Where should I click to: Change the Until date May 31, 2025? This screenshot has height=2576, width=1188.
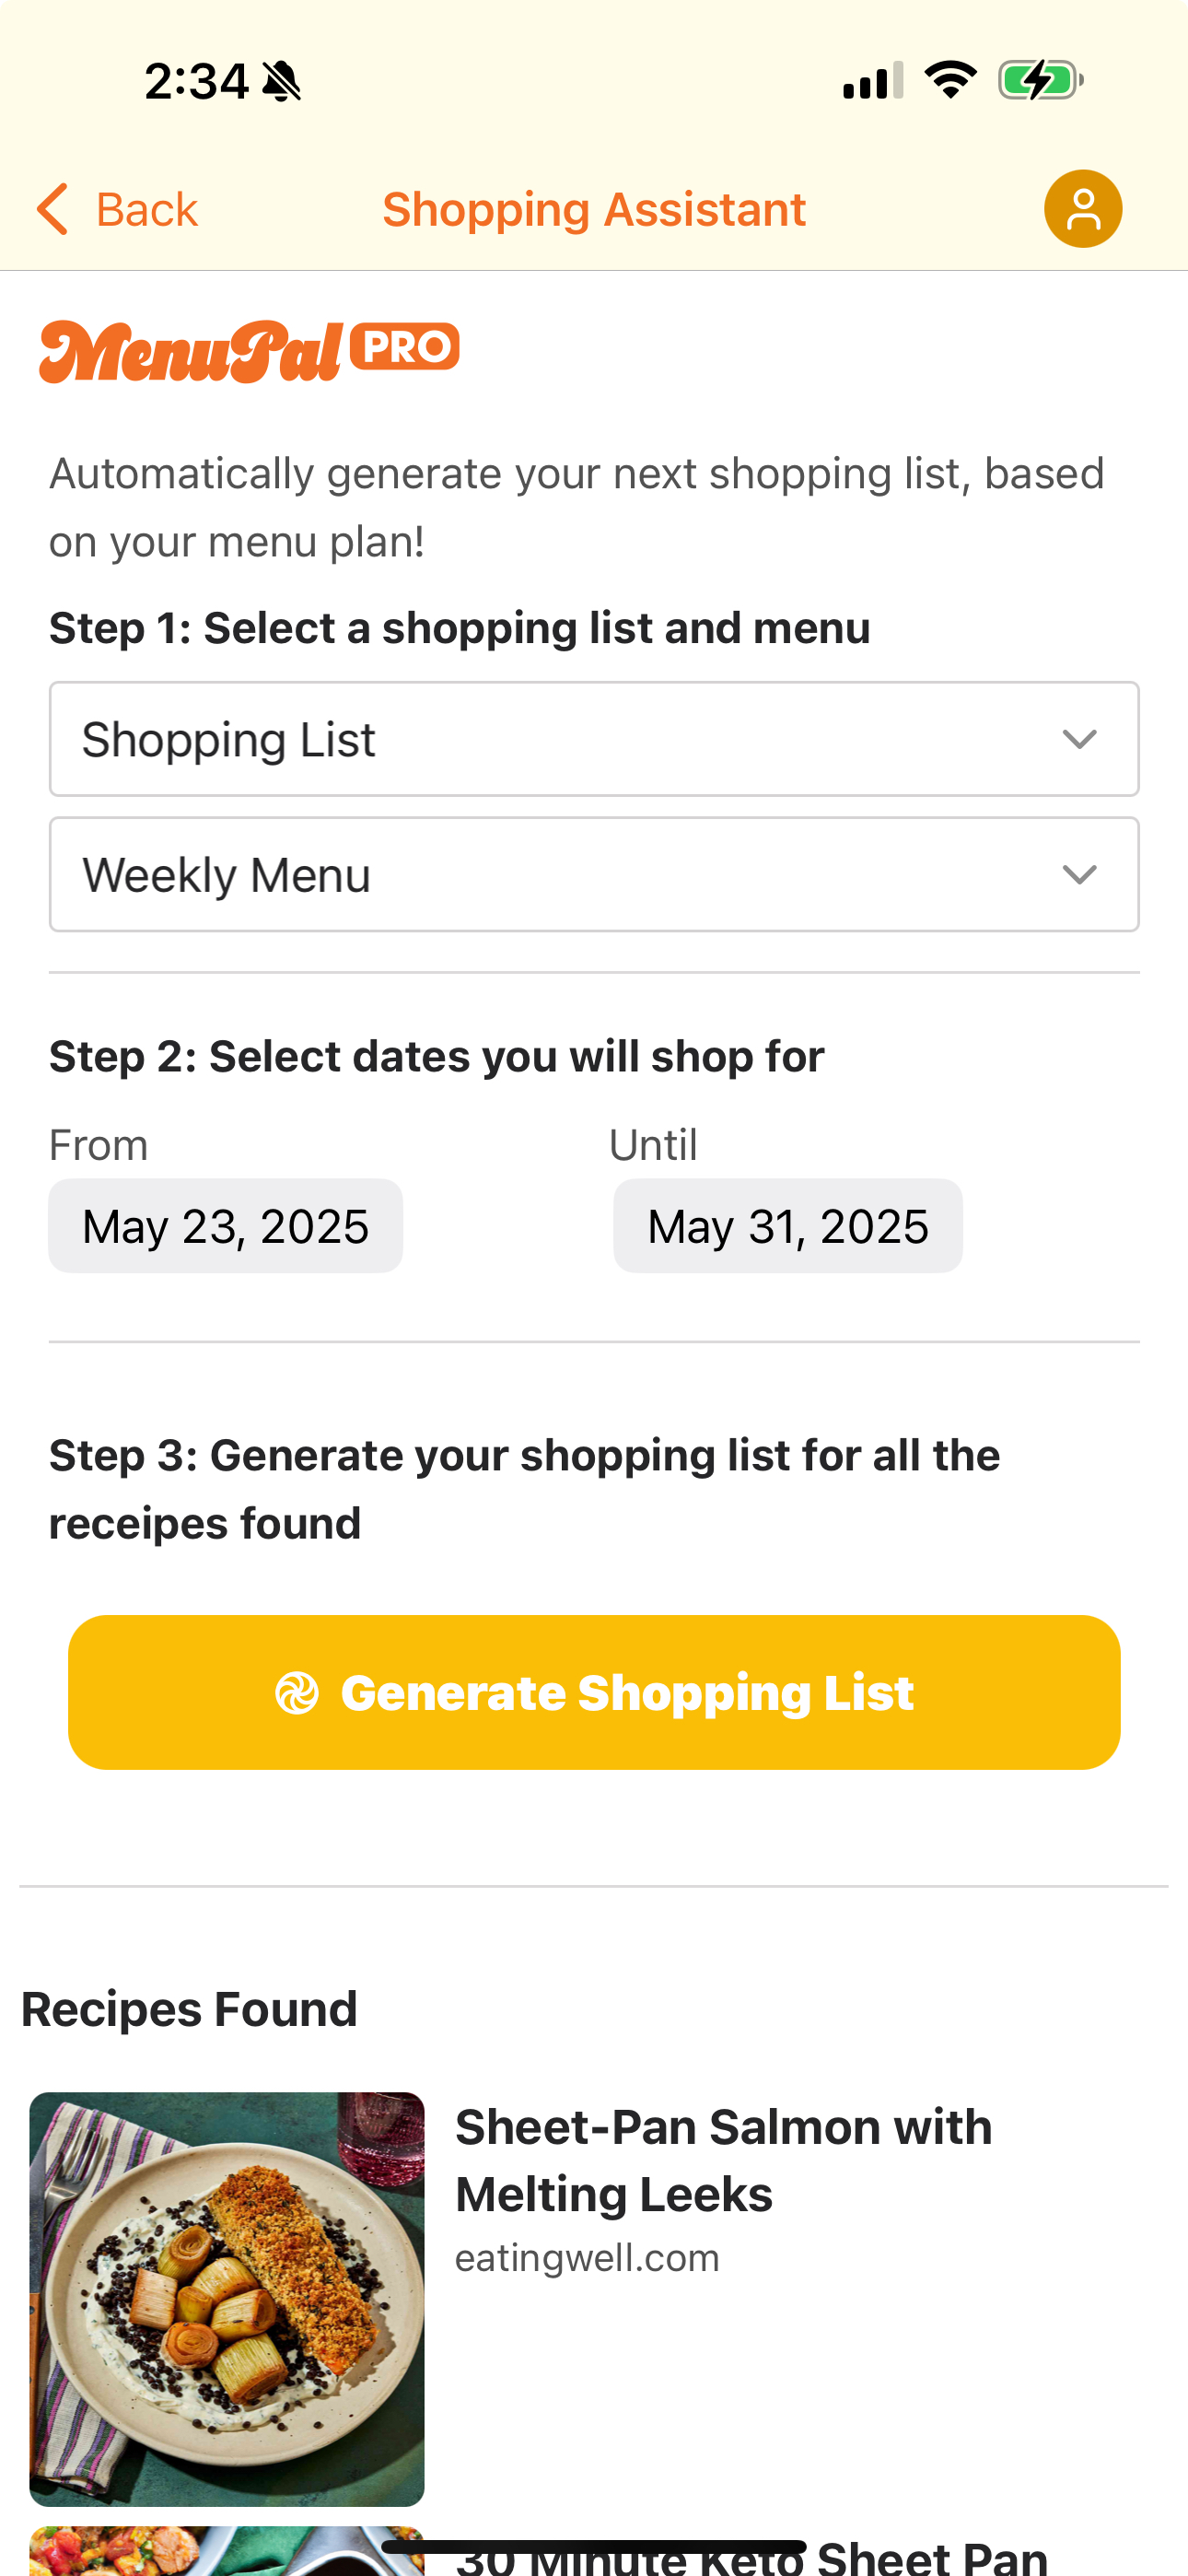[x=788, y=1226]
